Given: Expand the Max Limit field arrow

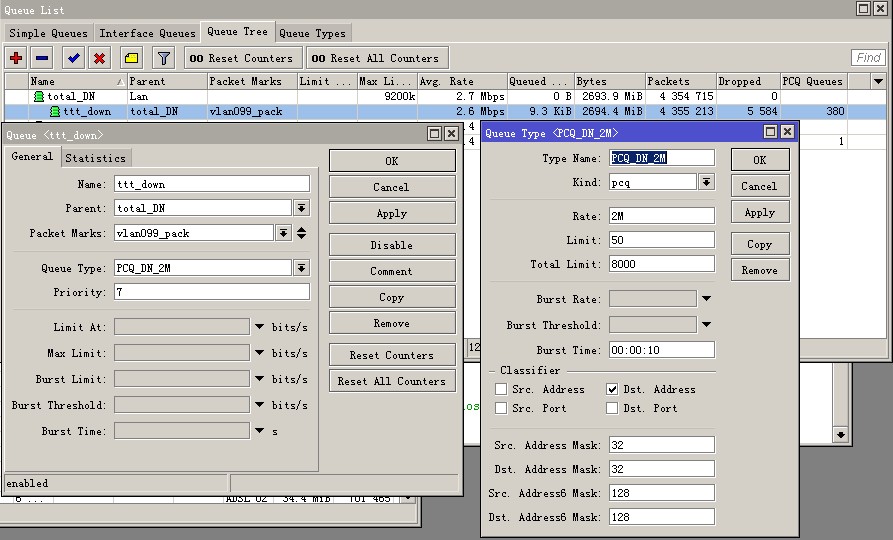Looking at the screenshot, I should click(260, 353).
